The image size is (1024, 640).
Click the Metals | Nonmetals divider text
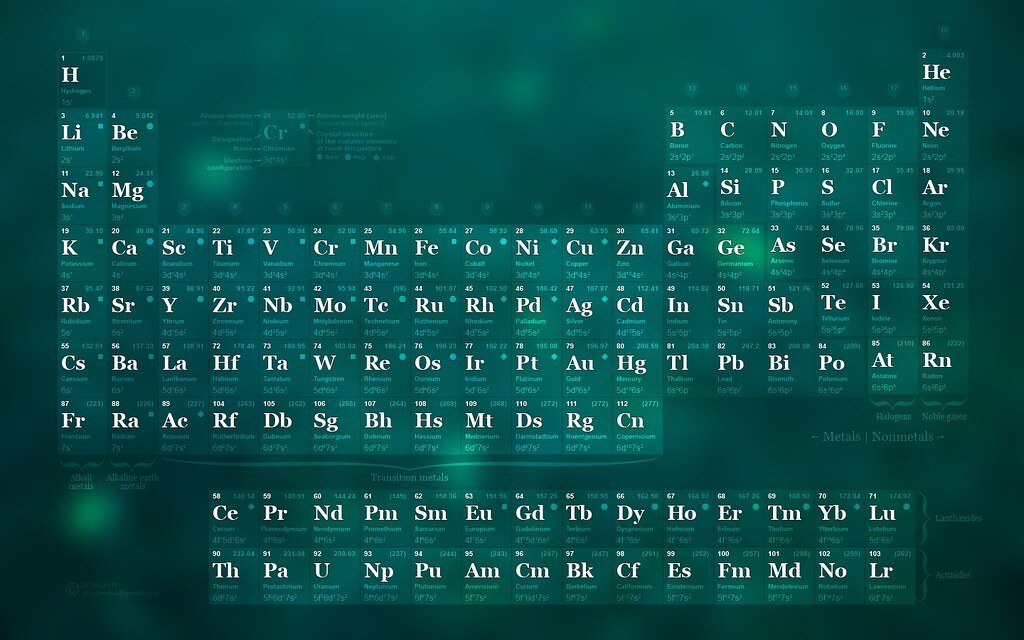tap(877, 437)
